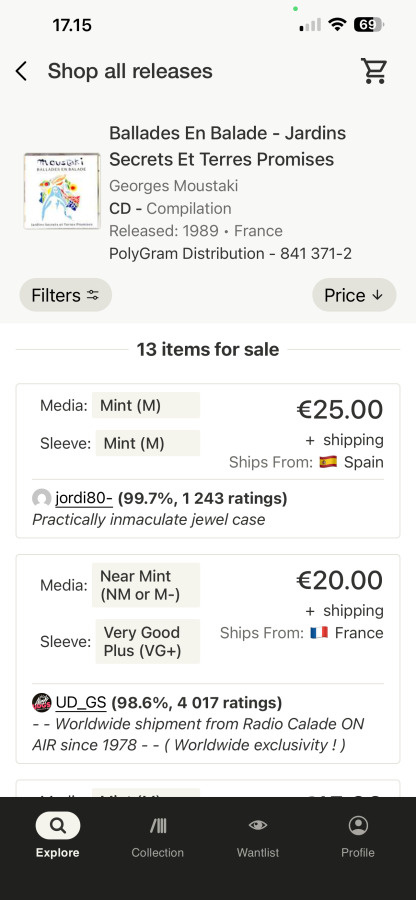This screenshot has height=900, width=416.
Task: Open the Collection tab icon
Action: point(158,826)
